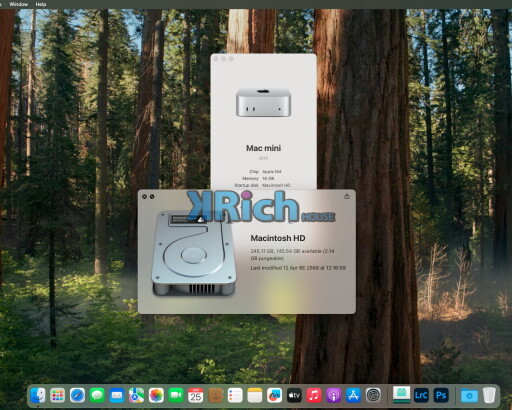
Task: Open Finder from the Dock
Action: click(38, 396)
